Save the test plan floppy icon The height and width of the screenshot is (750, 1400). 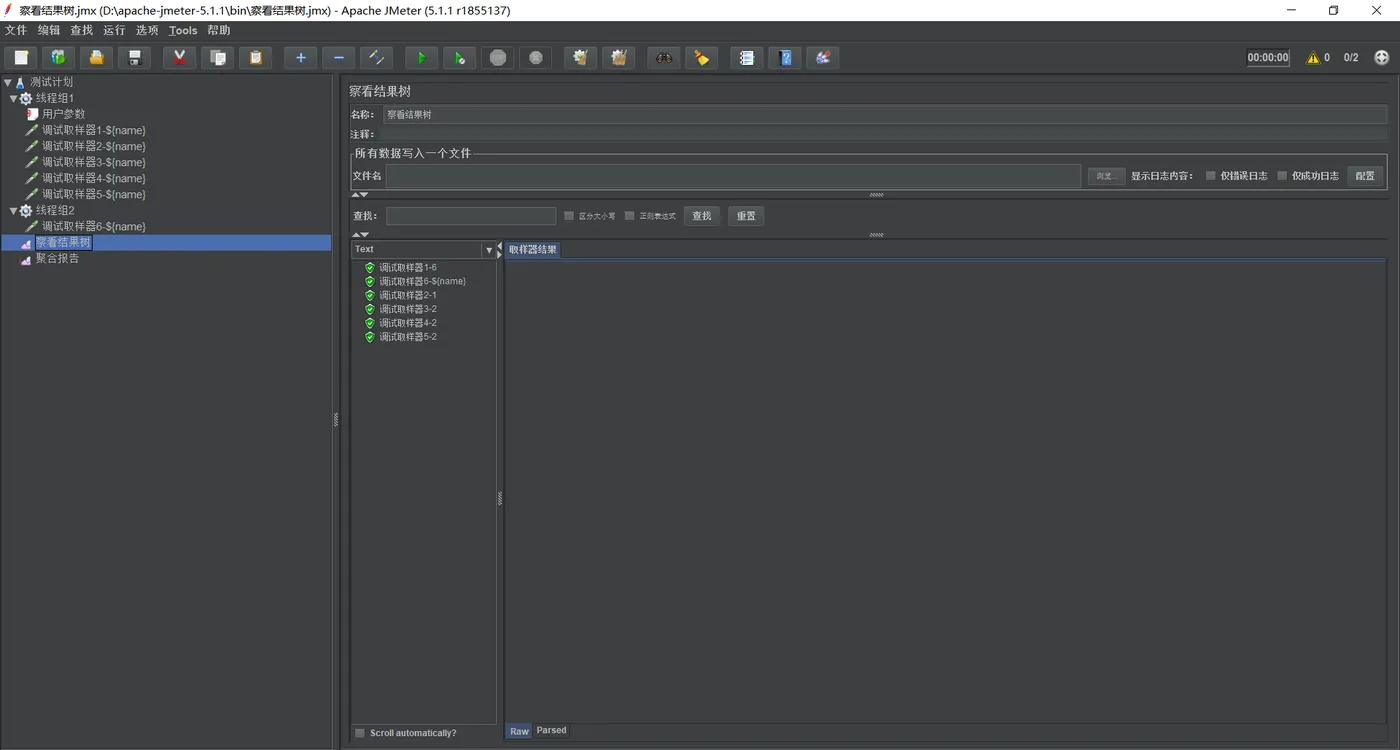coord(134,58)
